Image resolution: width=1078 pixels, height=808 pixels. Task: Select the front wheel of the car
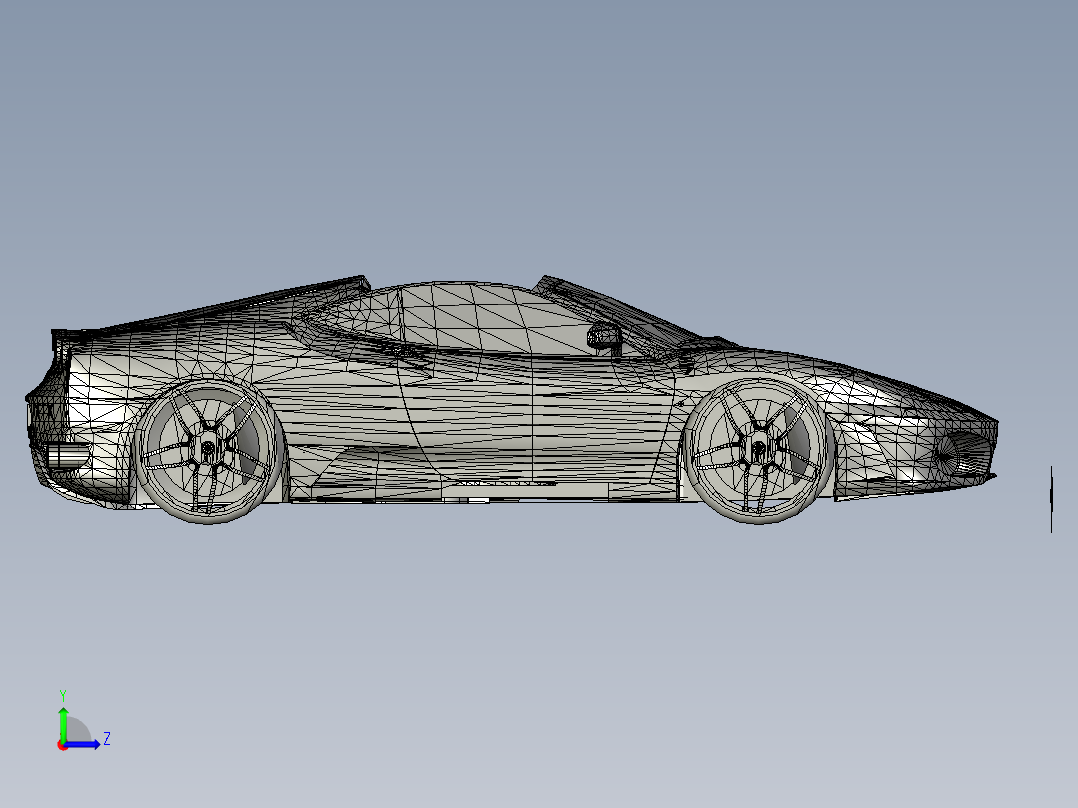point(757,449)
